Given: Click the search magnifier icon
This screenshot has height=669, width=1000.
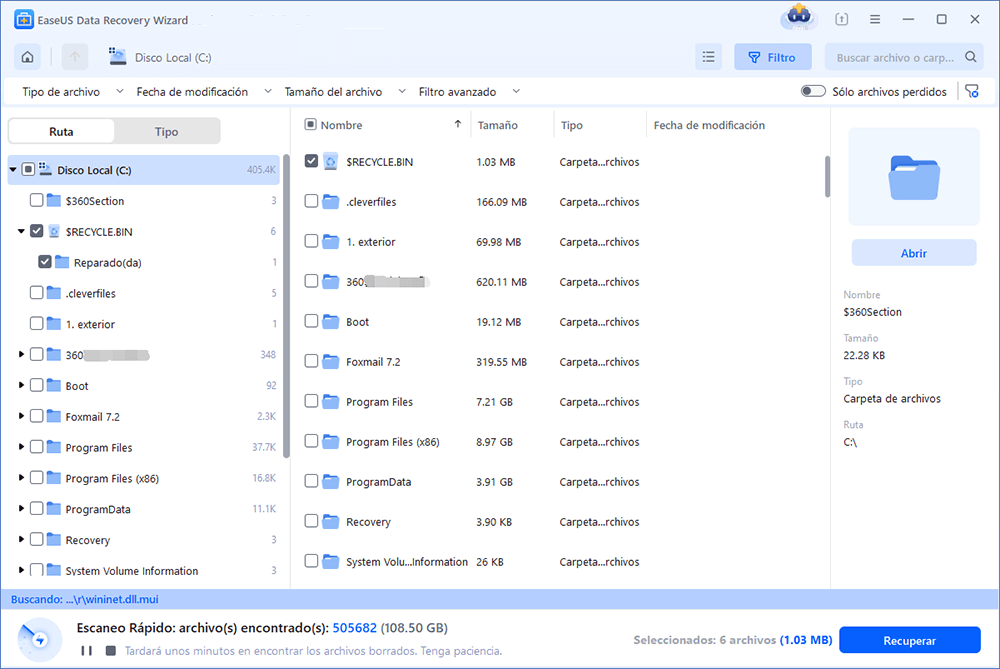Looking at the screenshot, I should 971,57.
